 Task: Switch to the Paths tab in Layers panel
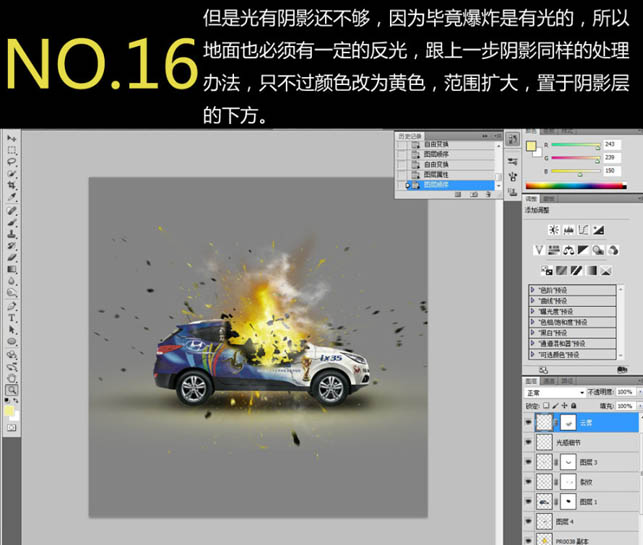coord(567,381)
